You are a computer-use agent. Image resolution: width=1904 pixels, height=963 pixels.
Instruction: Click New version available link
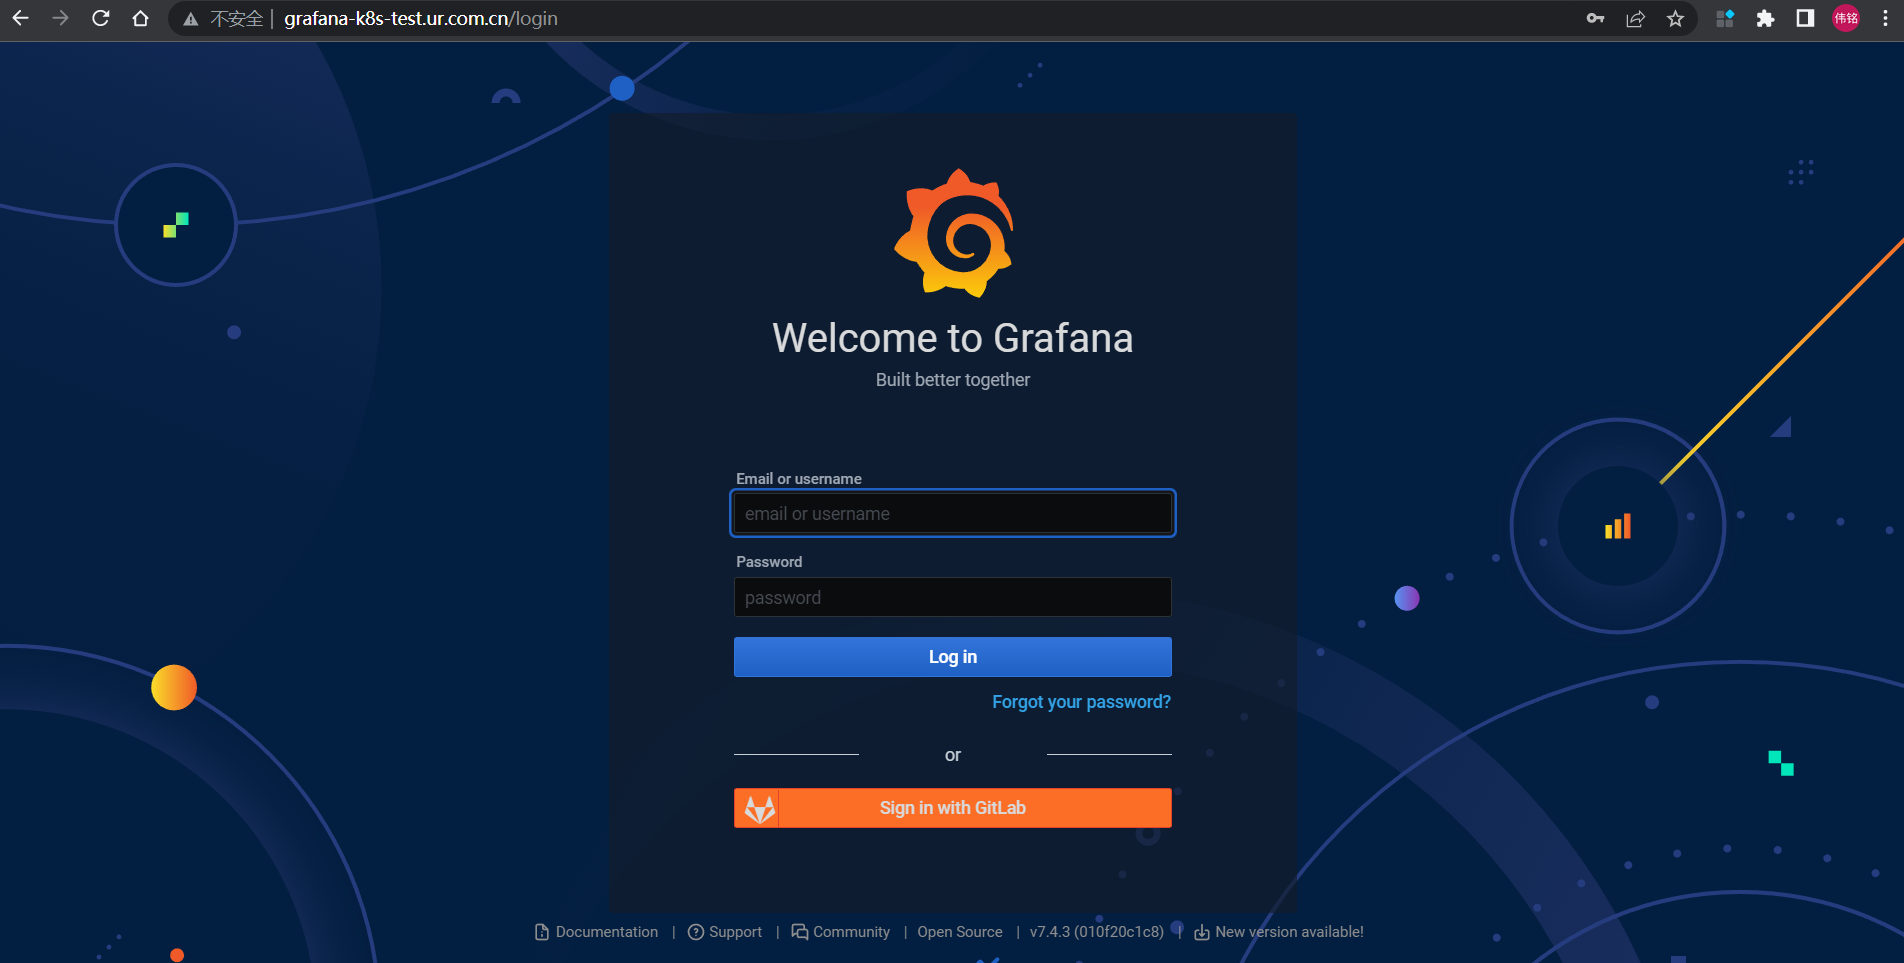pos(1279,932)
